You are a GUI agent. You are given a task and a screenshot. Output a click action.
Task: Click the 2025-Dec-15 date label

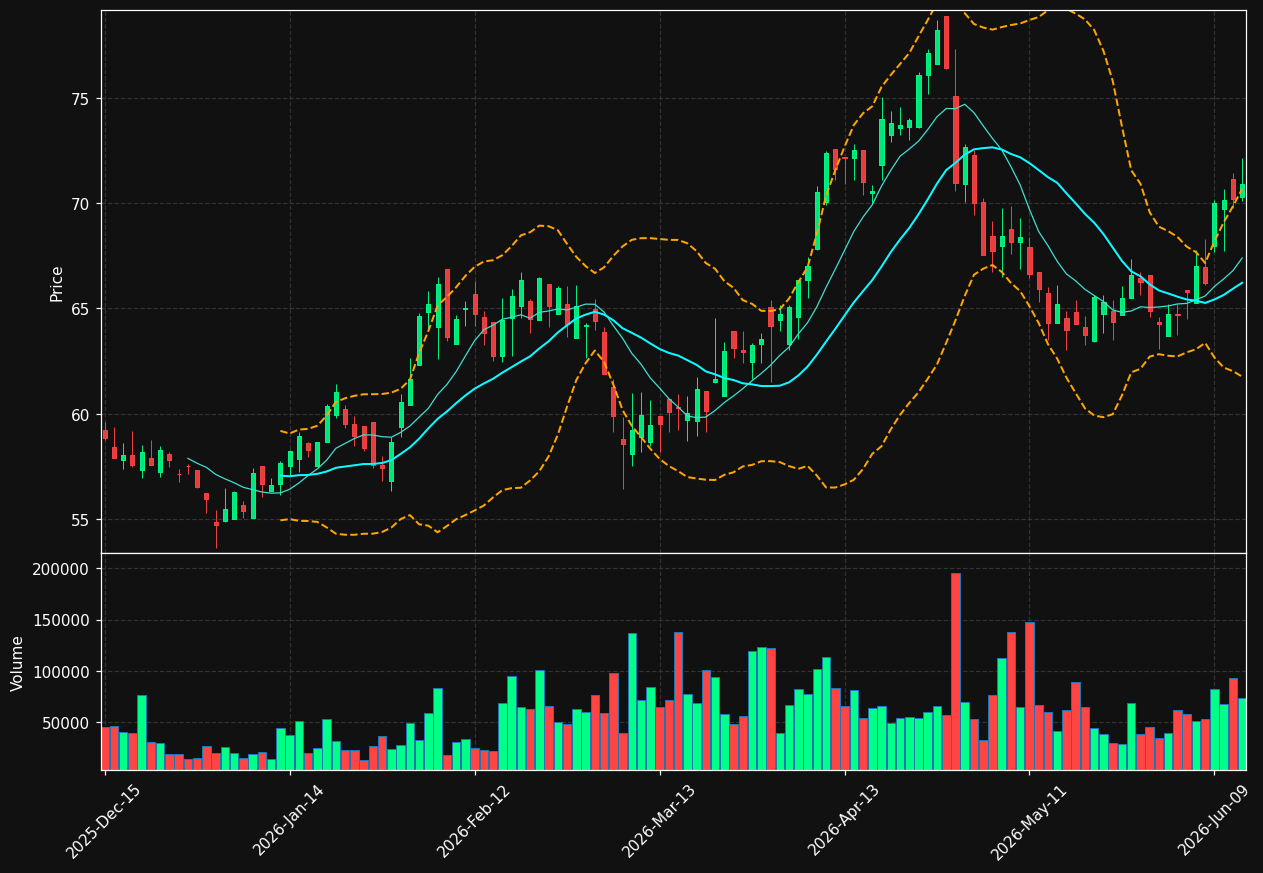click(x=103, y=821)
